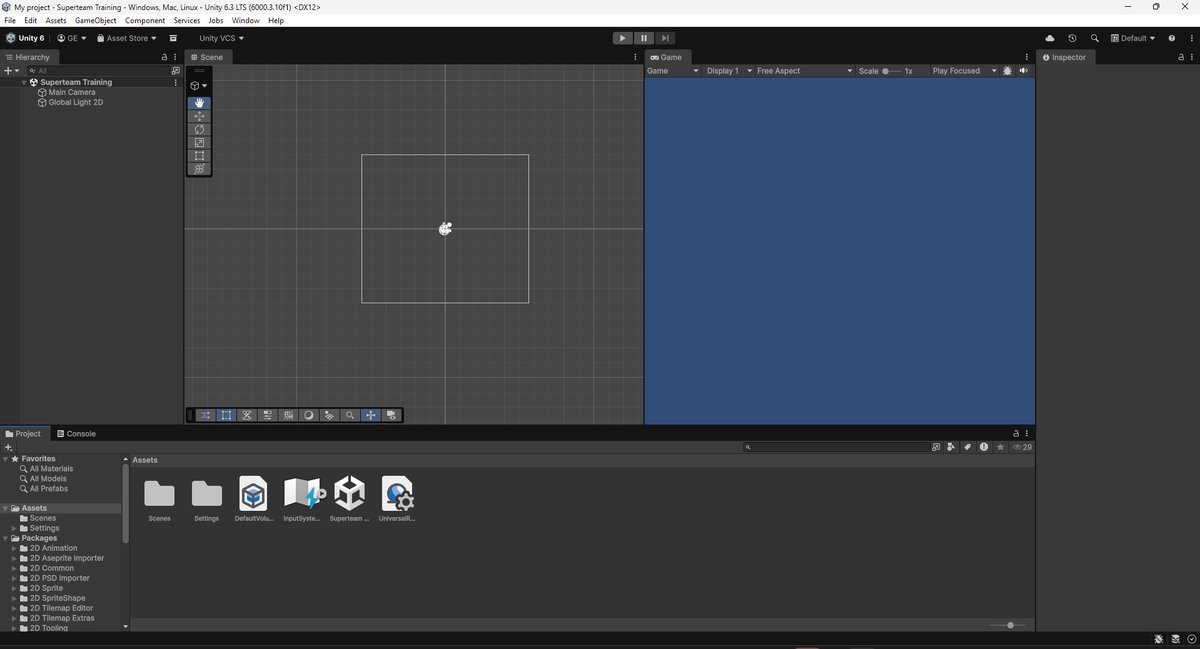Click the Unity 6 logo button

click(x=25, y=38)
